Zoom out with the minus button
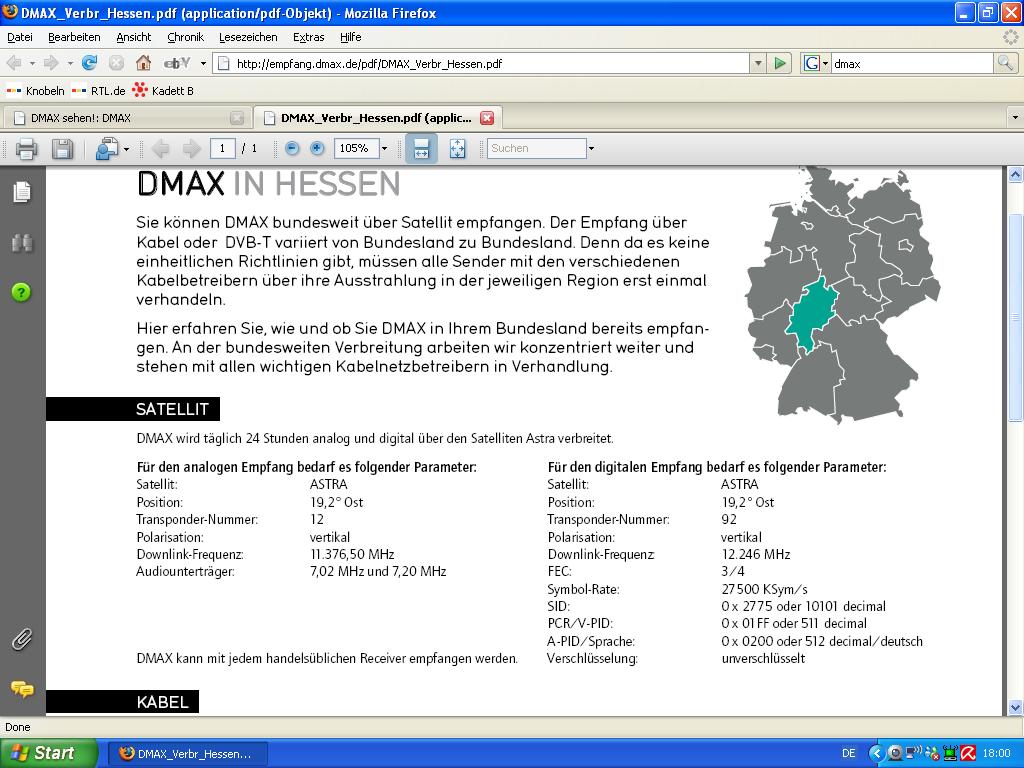1024x768 pixels. pos(292,148)
